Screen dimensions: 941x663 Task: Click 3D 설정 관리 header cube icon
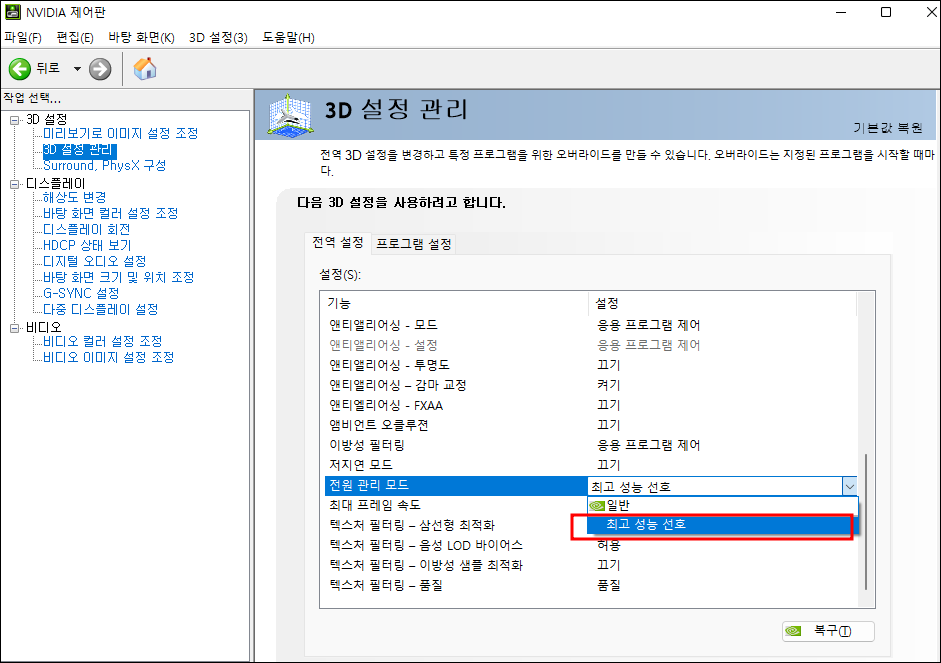(290, 115)
